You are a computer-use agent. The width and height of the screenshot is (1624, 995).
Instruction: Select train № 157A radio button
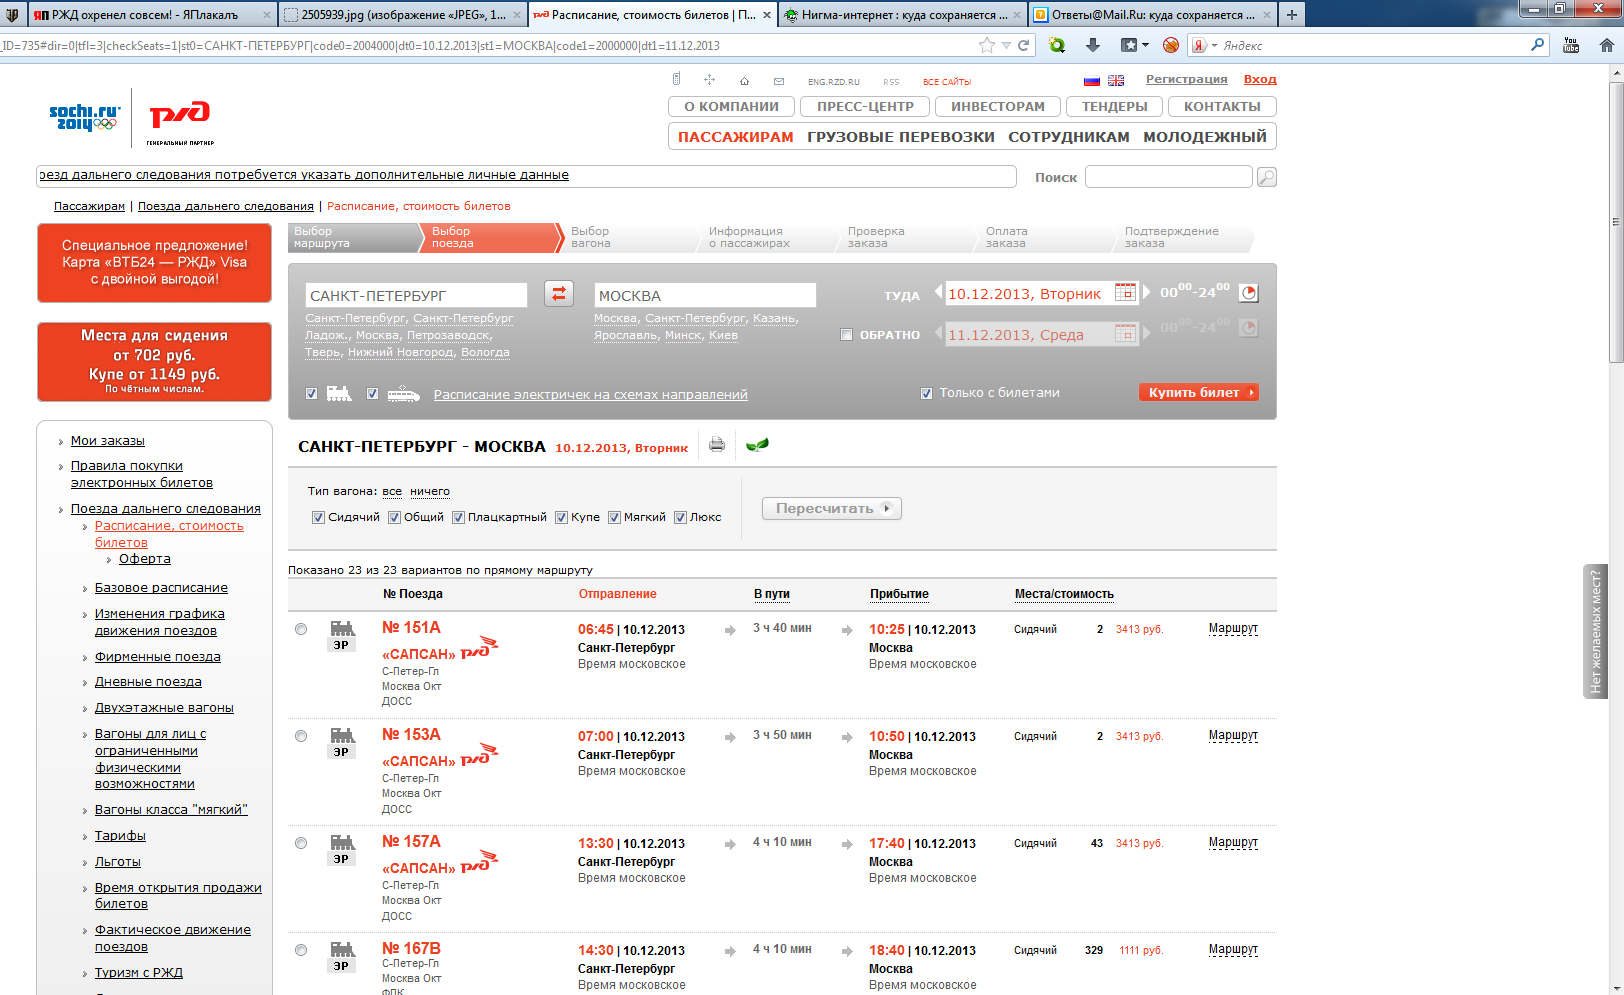pyautogui.click(x=301, y=843)
